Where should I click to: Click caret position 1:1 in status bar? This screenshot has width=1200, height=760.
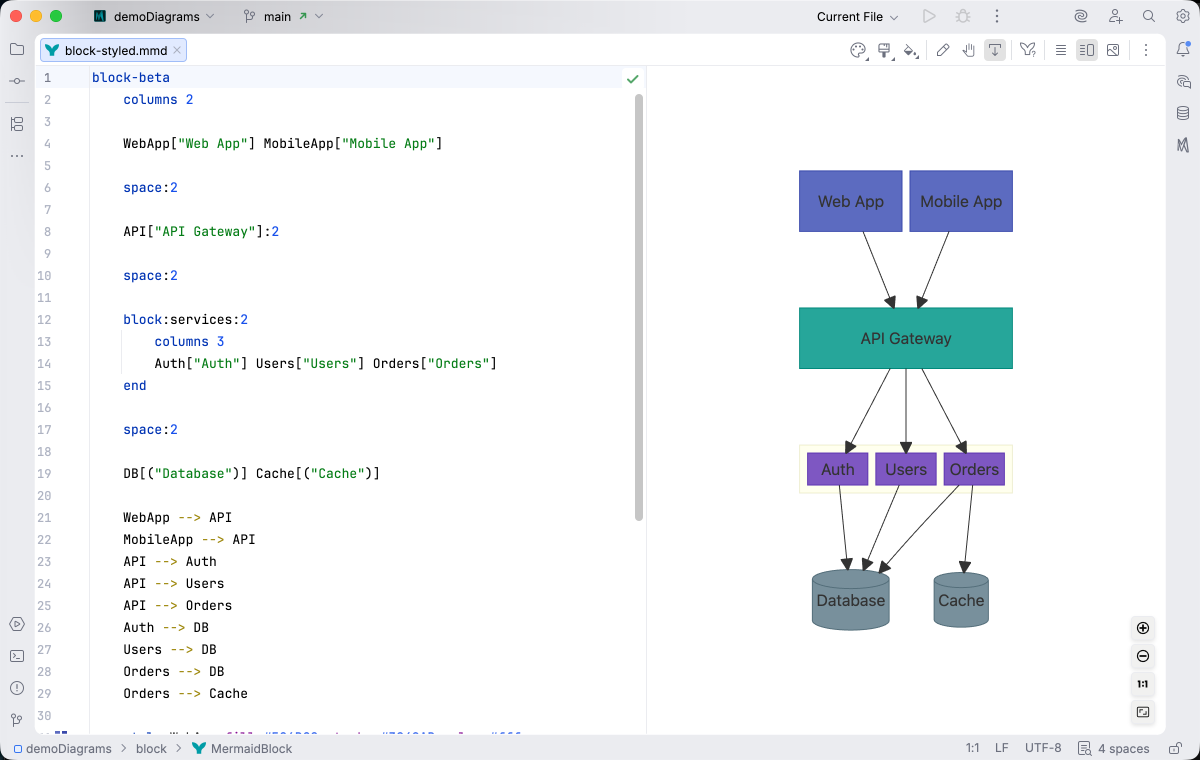click(x=972, y=748)
